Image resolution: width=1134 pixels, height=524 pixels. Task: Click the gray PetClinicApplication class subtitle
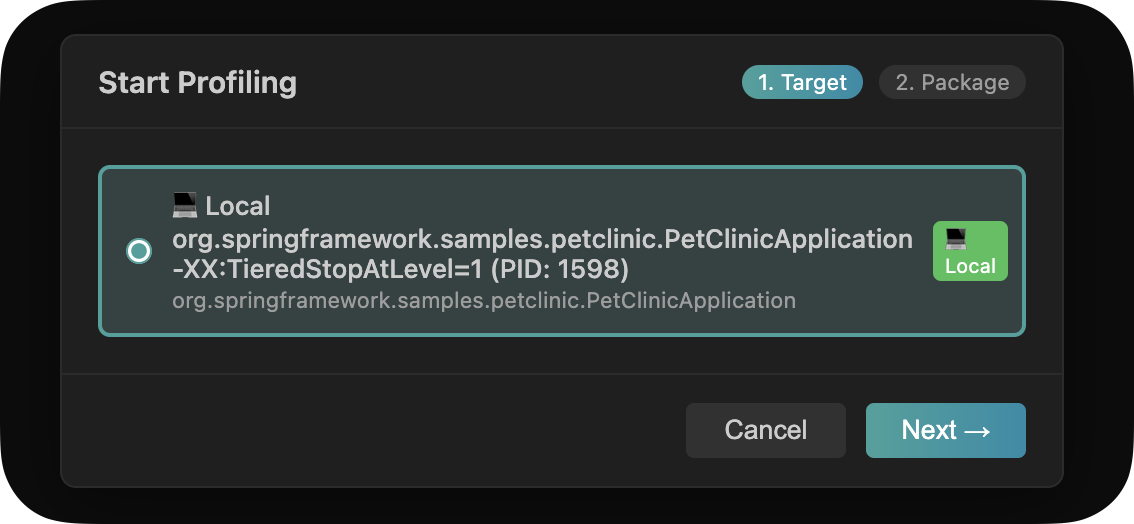pyautogui.click(x=483, y=300)
